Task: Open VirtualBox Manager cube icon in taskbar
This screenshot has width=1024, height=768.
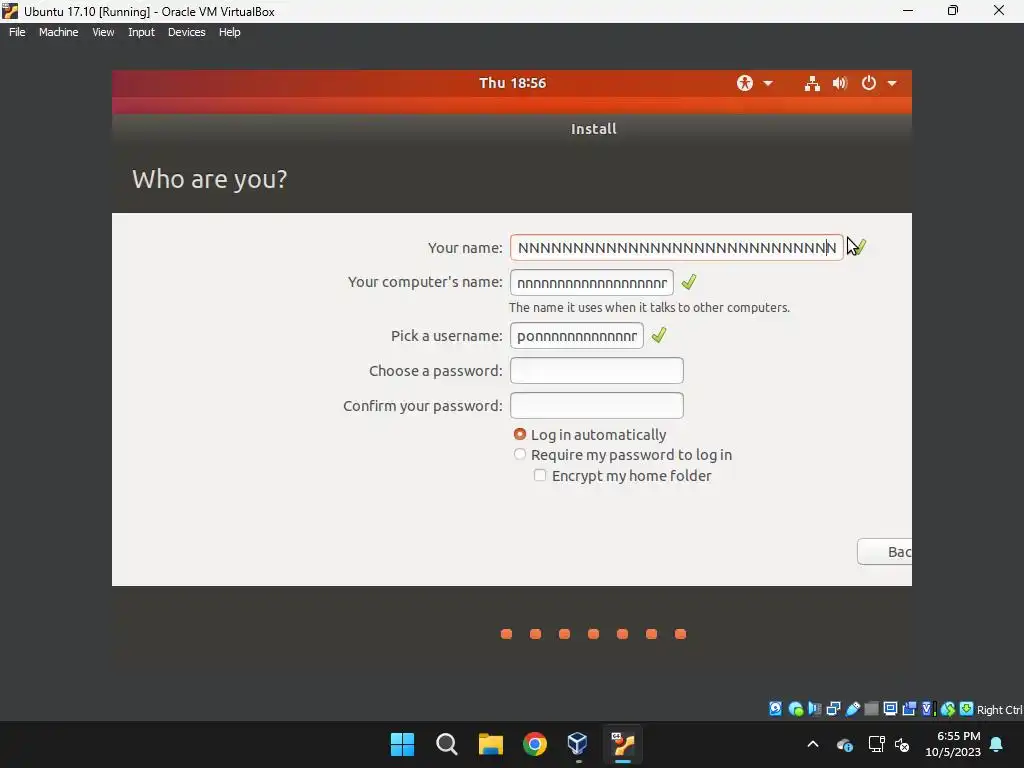Action: tap(578, 744)
